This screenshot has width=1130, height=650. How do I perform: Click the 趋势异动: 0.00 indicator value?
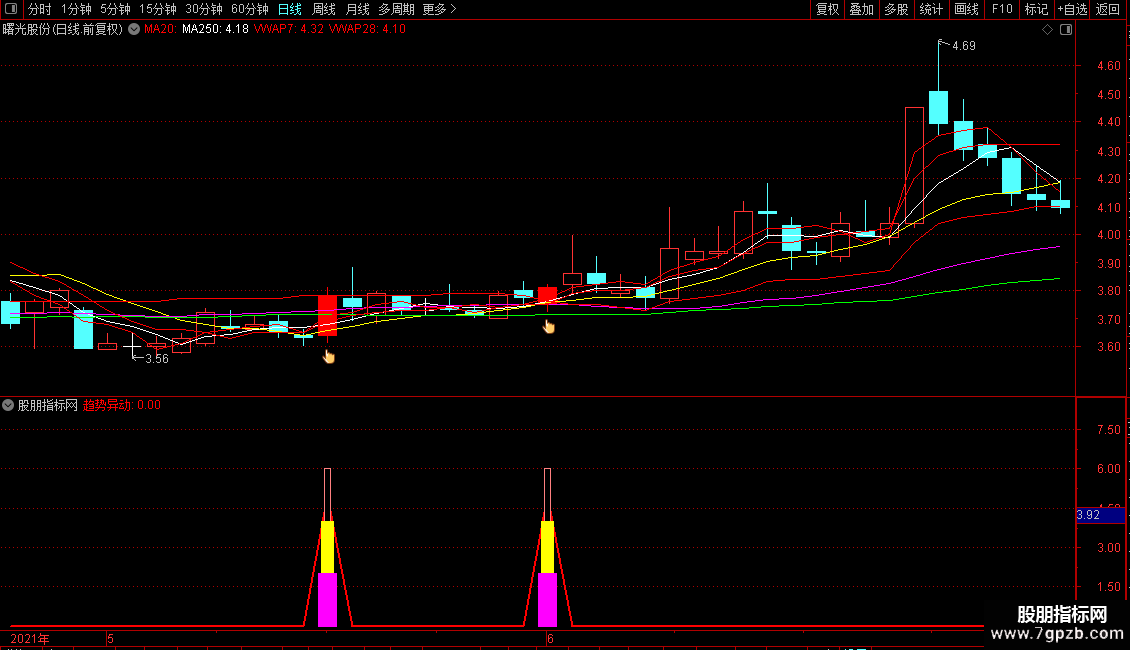pyautogui.click(x=122, y=405)
